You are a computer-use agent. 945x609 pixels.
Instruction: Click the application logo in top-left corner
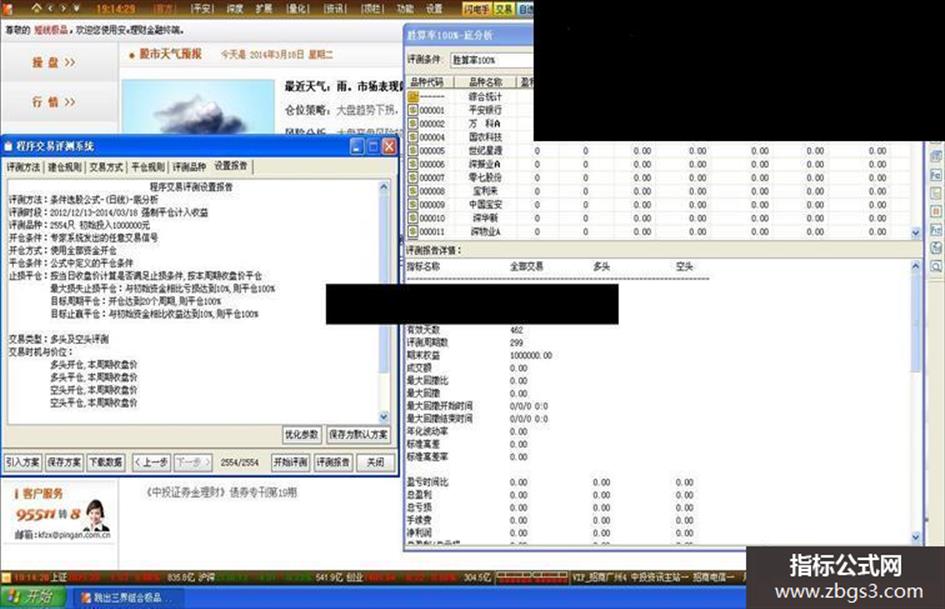point(8,8)
